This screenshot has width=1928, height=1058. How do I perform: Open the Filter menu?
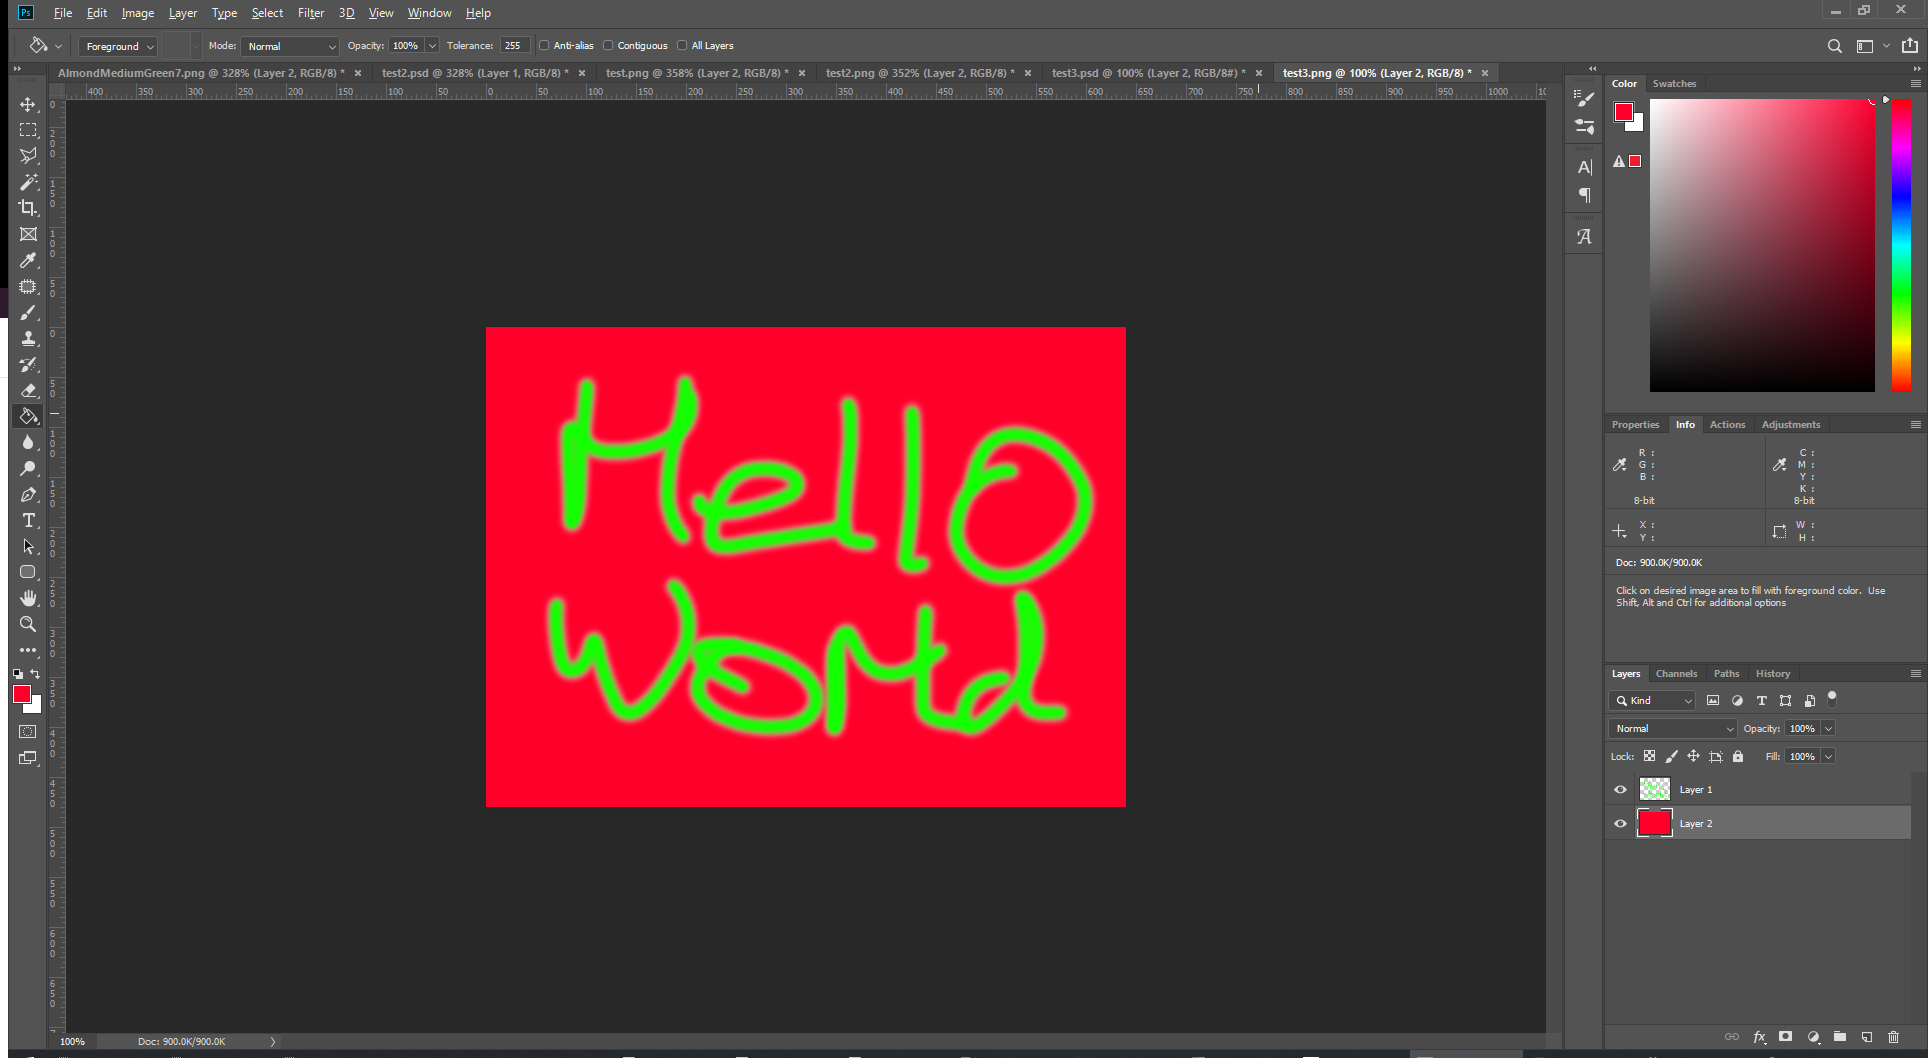tap(310, 13)
